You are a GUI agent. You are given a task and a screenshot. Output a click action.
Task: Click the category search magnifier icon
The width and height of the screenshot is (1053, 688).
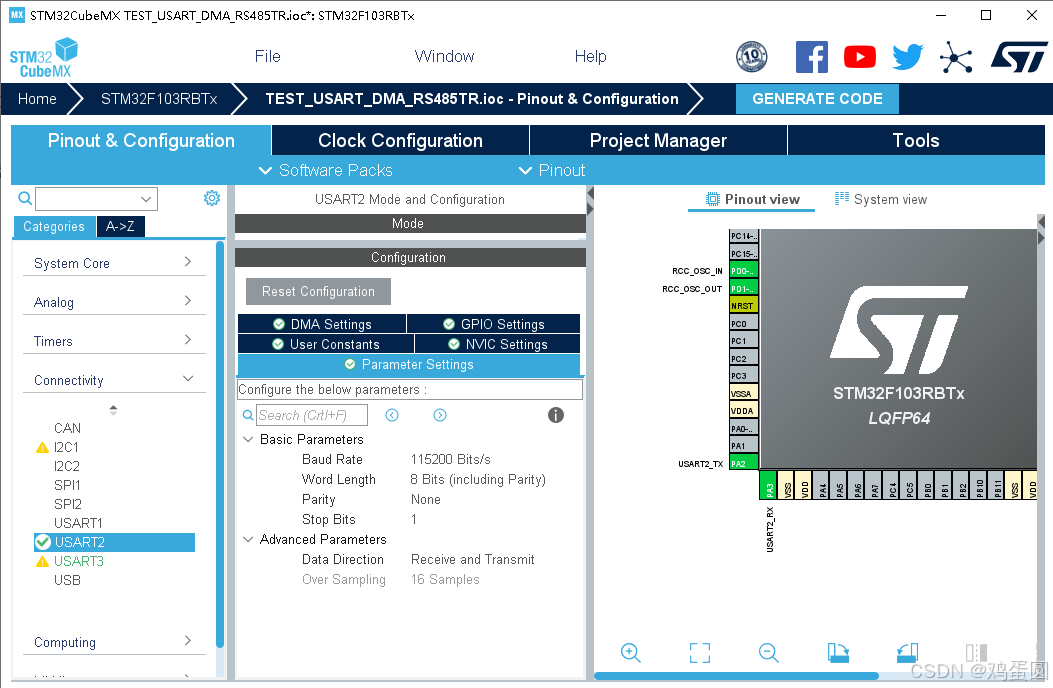(x=25, y=198)
